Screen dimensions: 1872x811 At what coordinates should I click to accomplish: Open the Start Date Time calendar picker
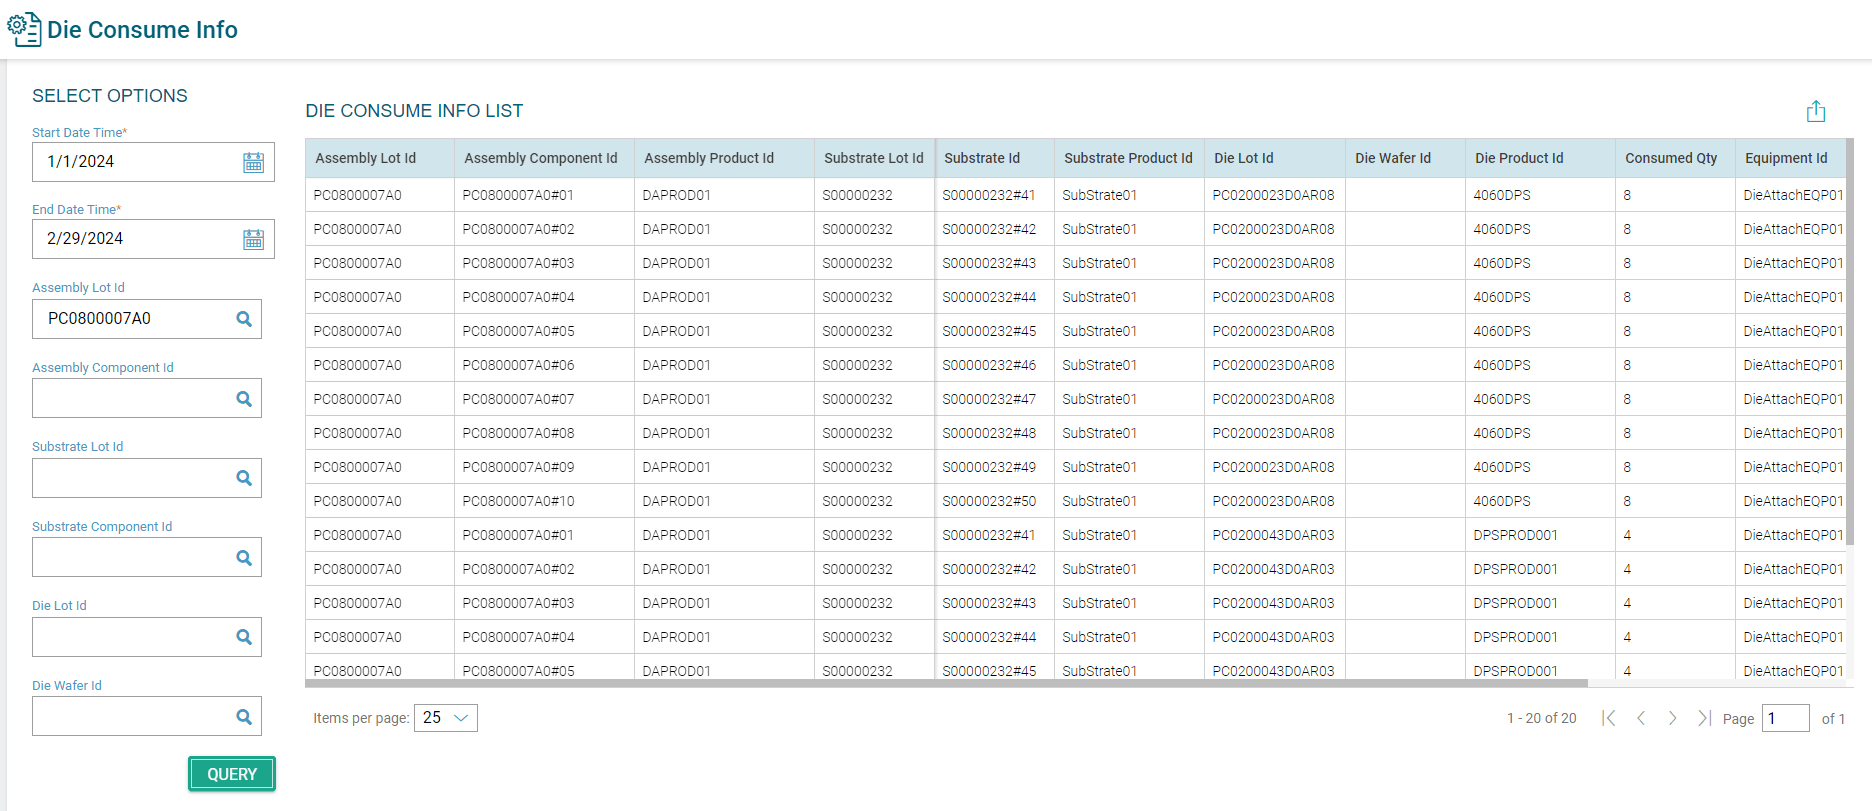[253, 162]
